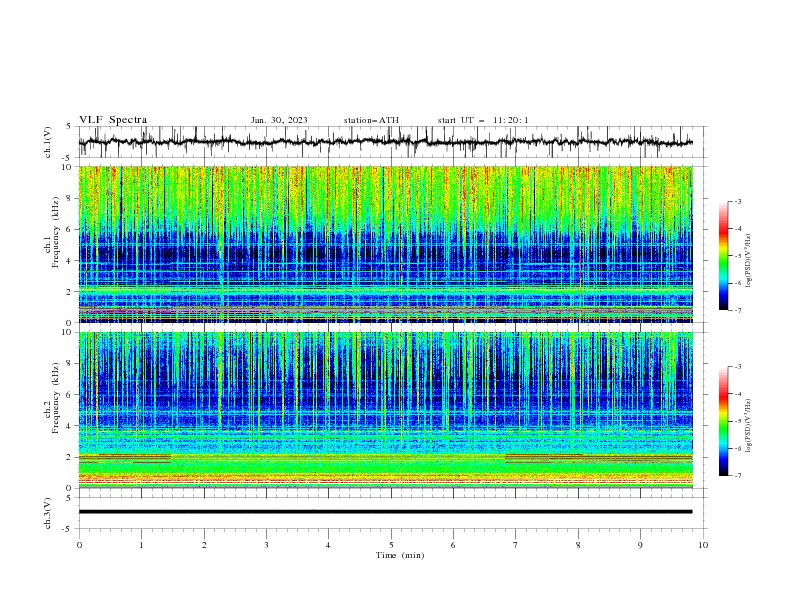Click the time axis tick label "9"
The width and height of the screenshot is (792, 612).
[x=640, y=545]
